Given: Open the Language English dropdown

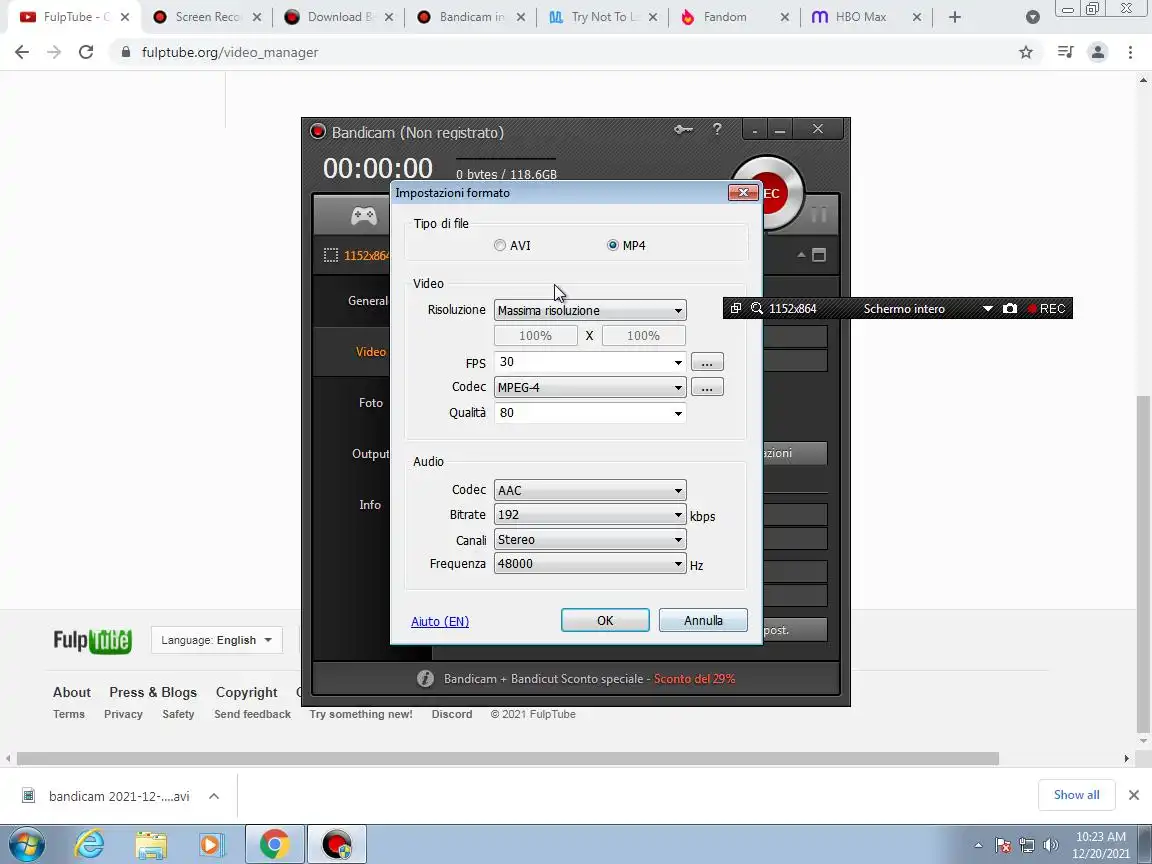Looking at the screenshot, I should pyautogui.click(x=217, y=640).
